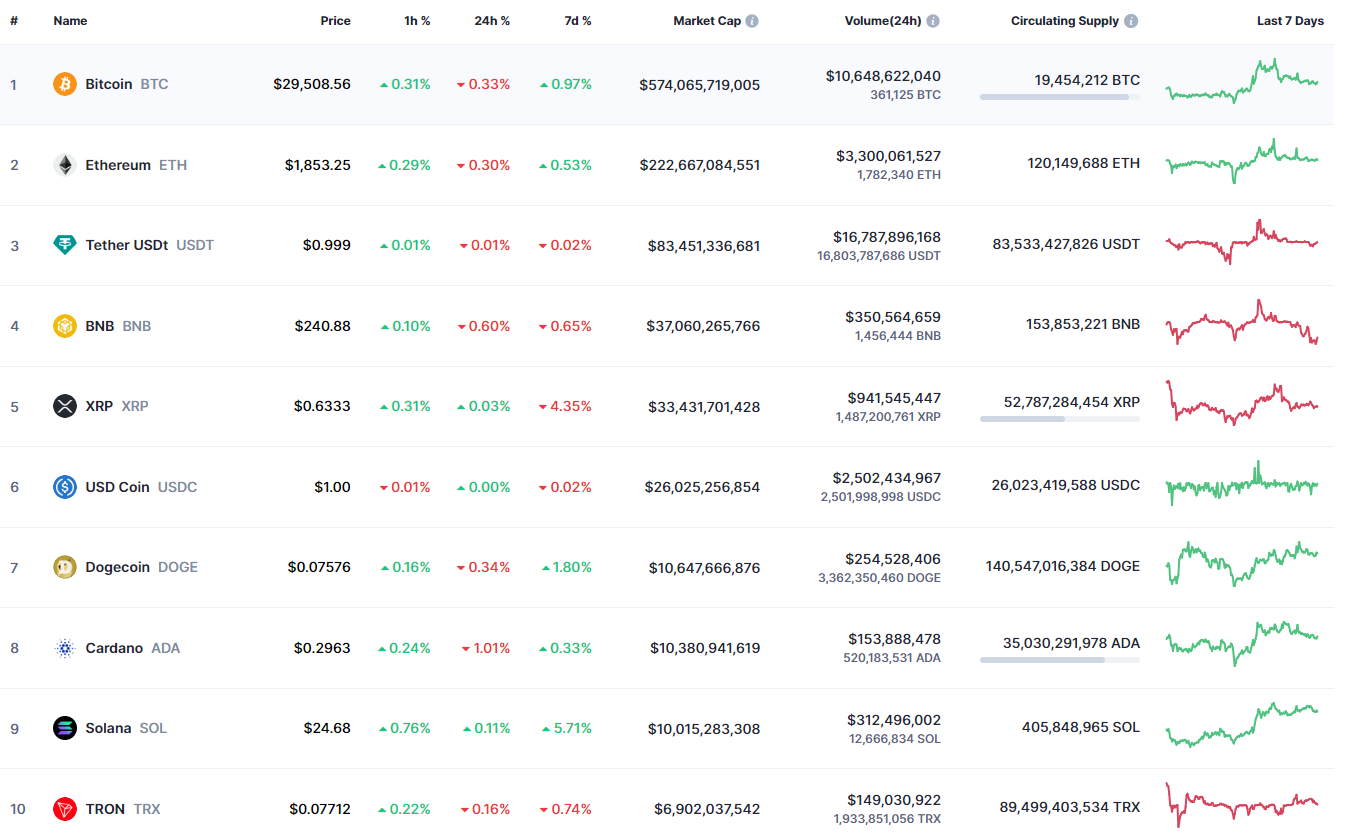
Task: Click the BNB token icon
Action: (x=65, y=325)
